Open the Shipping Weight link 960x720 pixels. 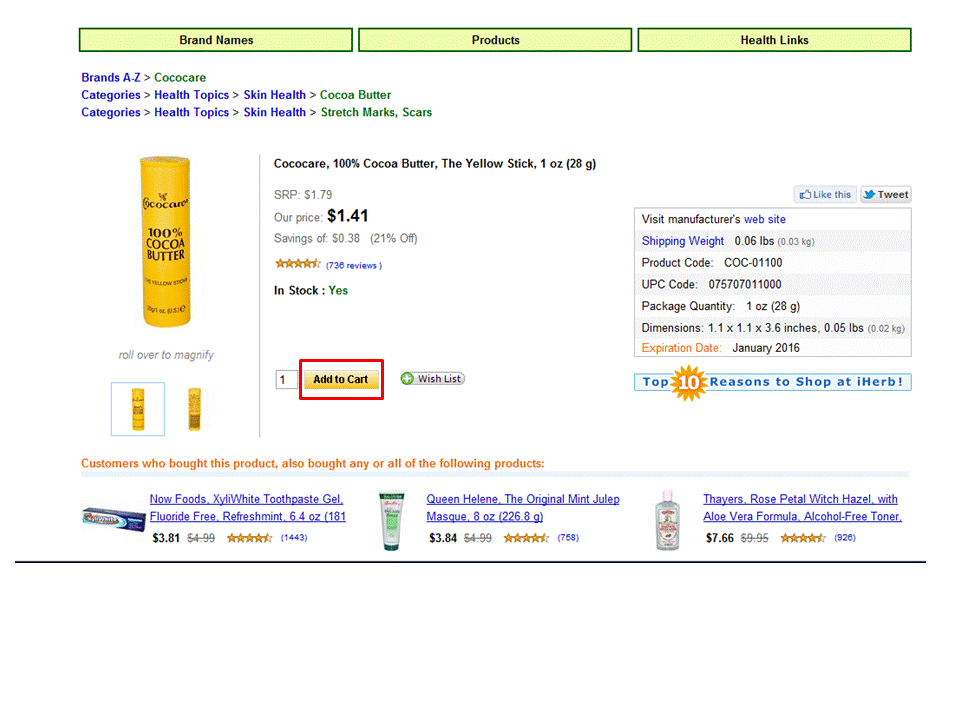coord(683,241)
